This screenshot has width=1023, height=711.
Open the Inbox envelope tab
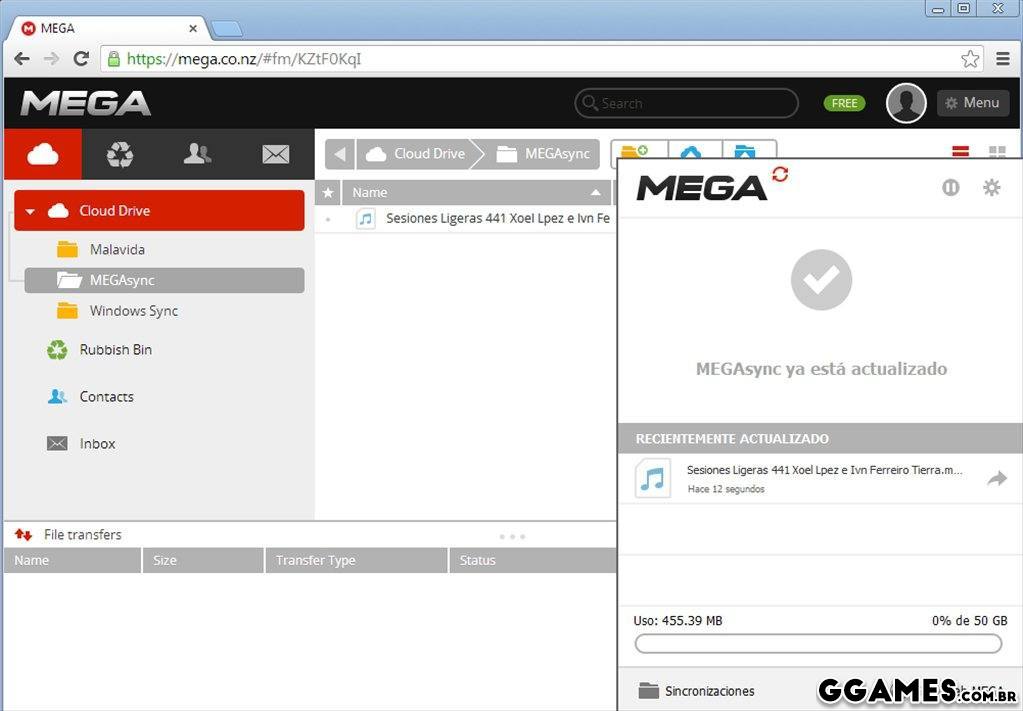coord(275,154)
